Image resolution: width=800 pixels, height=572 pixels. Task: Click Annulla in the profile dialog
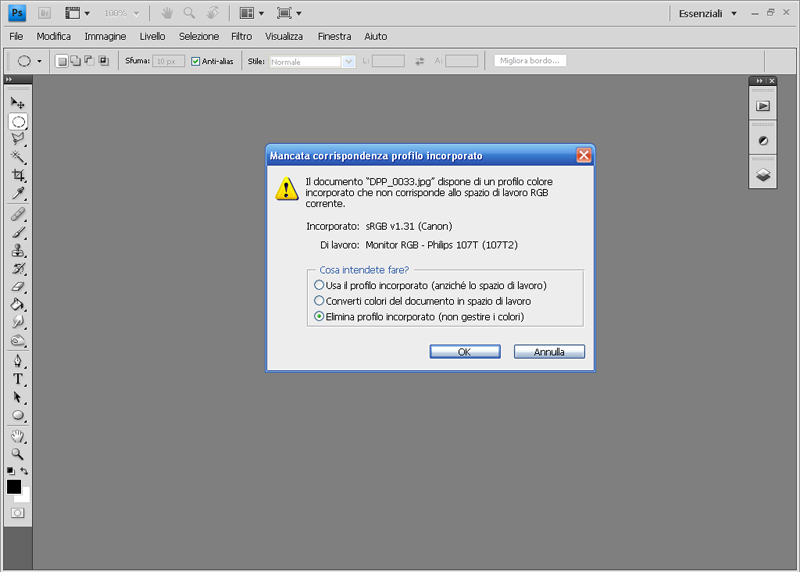pos(549,352)
